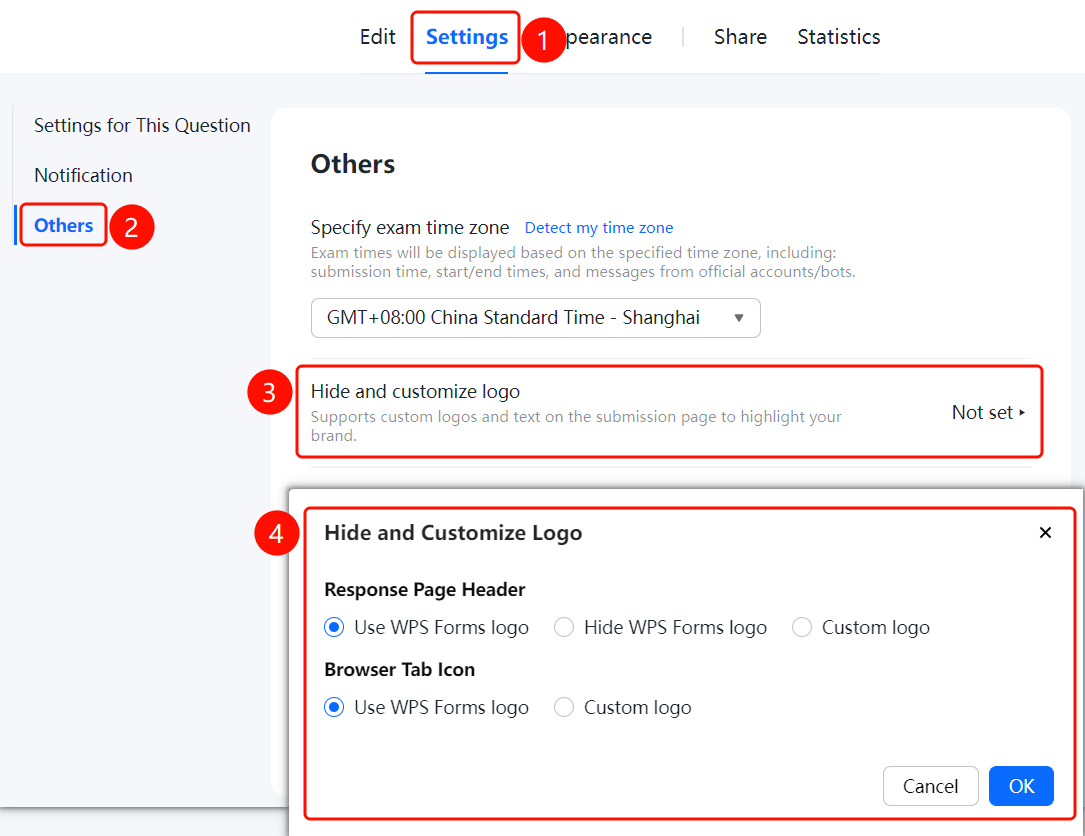
Task: Open the Edit tab
Action: click(377, 37)
